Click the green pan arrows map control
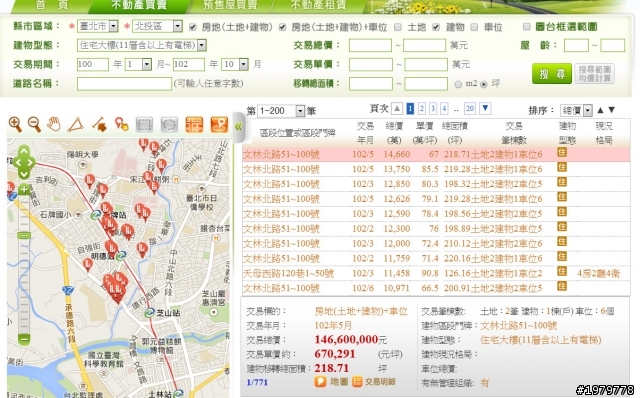The image size is (640, 398). coord(24,162)
